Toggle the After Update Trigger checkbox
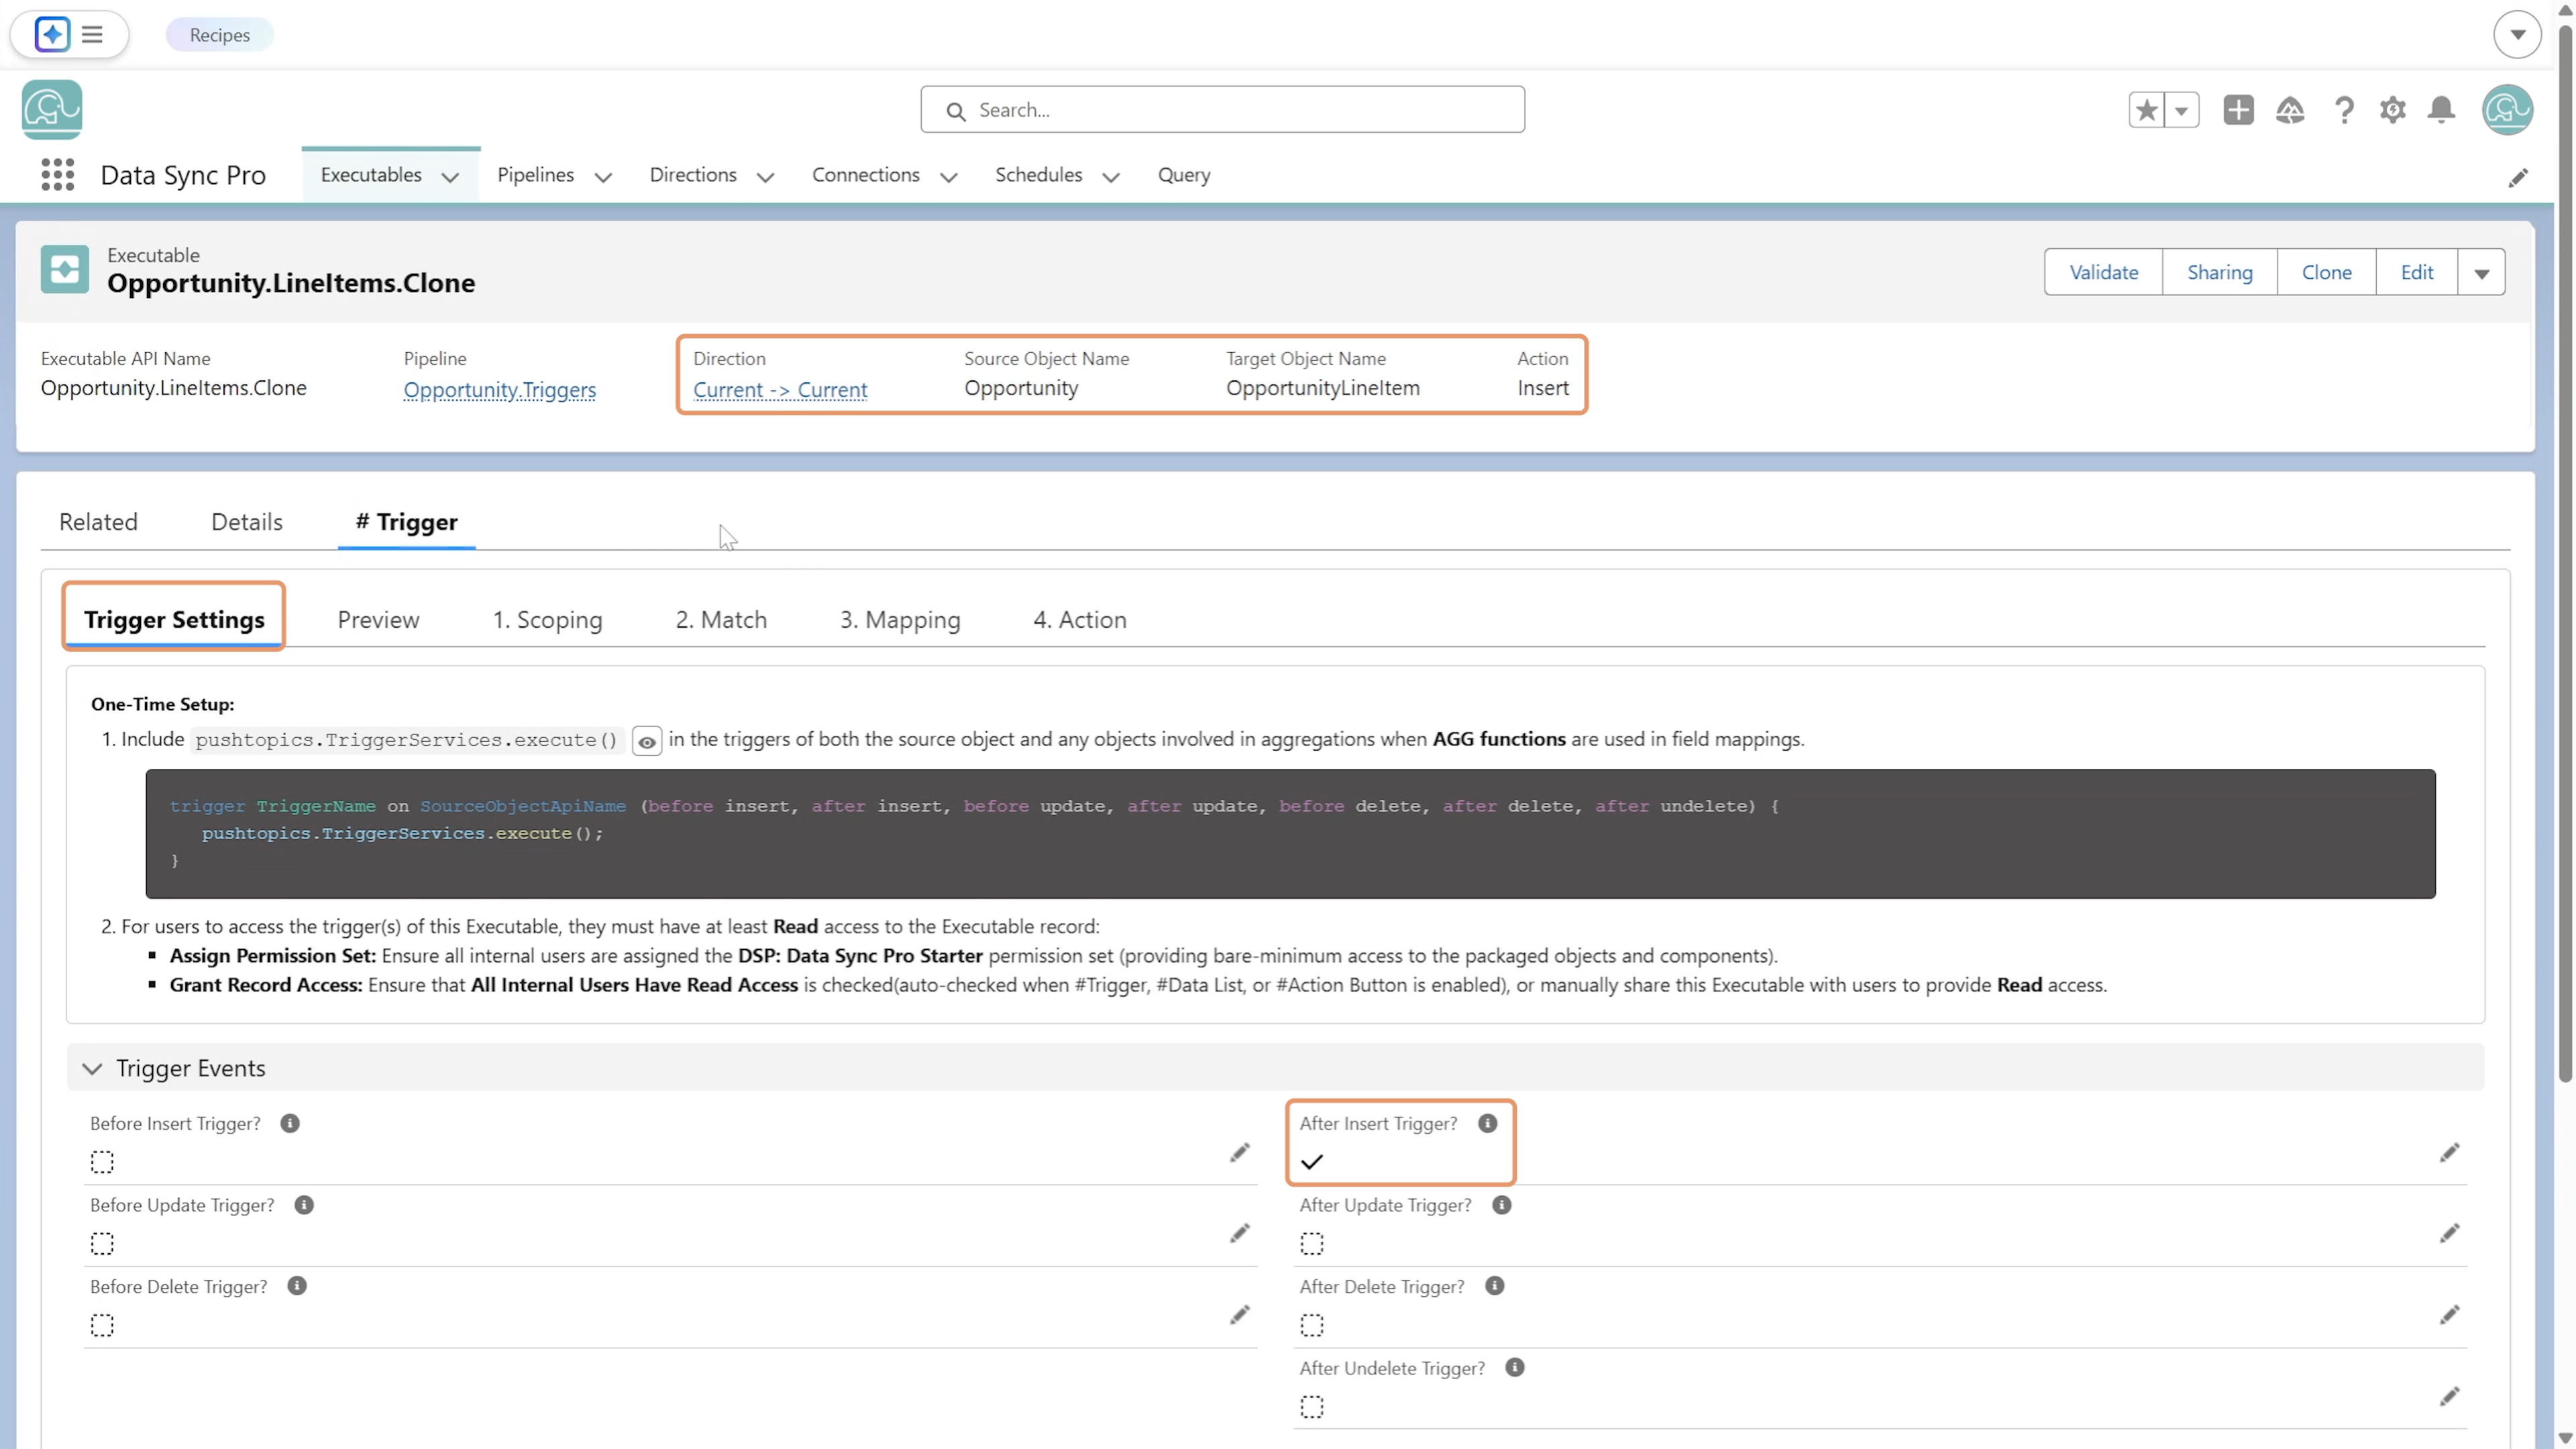 pyautogui.click(x=1312, y=1244)
